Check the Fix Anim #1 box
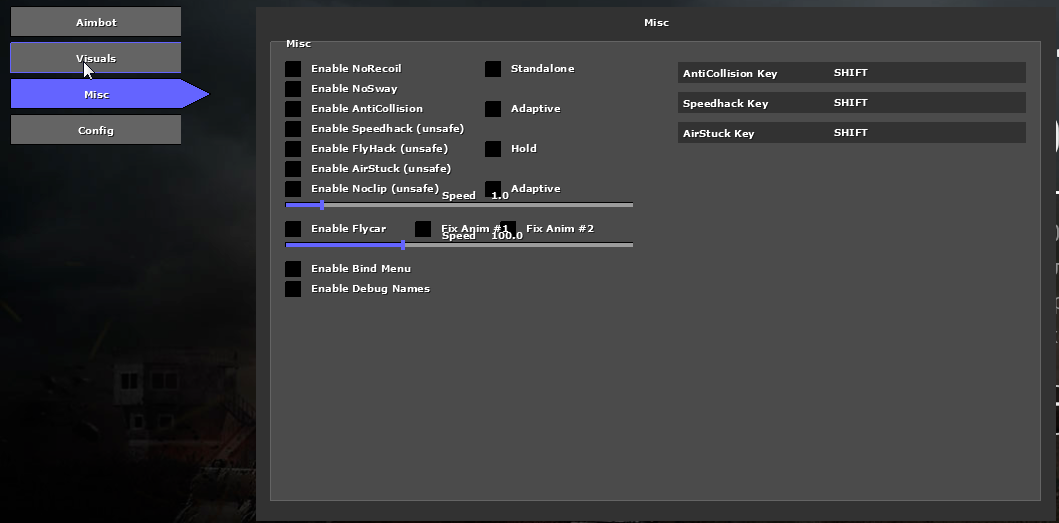Screen dimensions: 1059x523 (x=423, y=228)
